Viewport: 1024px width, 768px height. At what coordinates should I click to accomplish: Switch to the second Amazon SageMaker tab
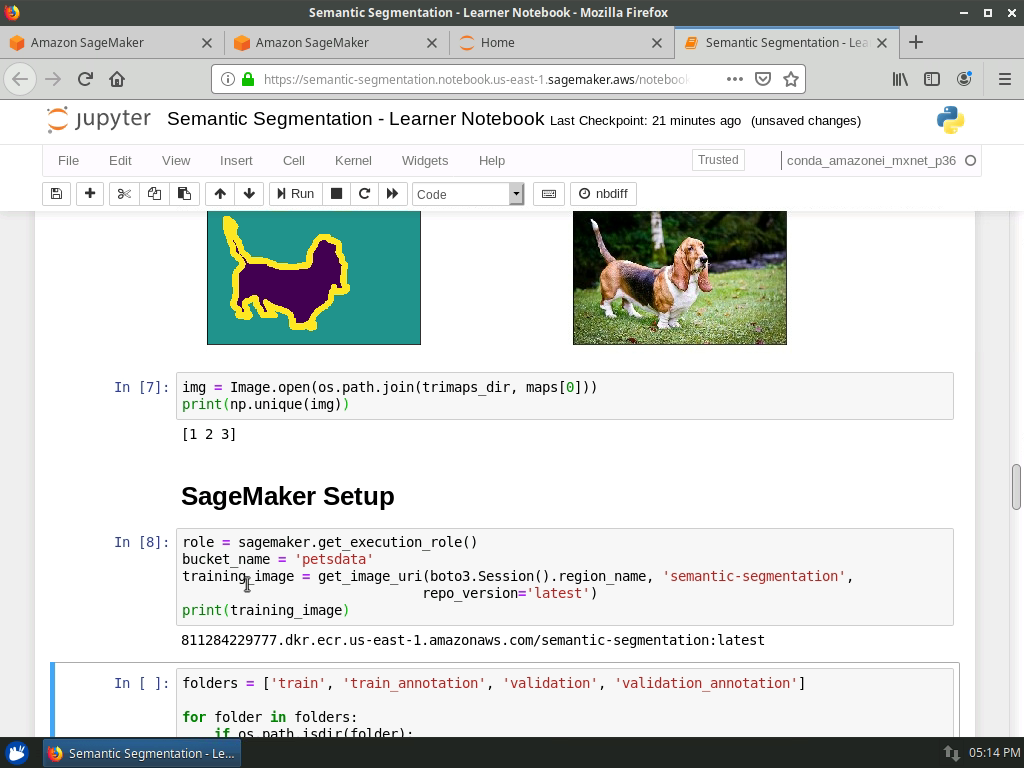(x=337, y=42)
